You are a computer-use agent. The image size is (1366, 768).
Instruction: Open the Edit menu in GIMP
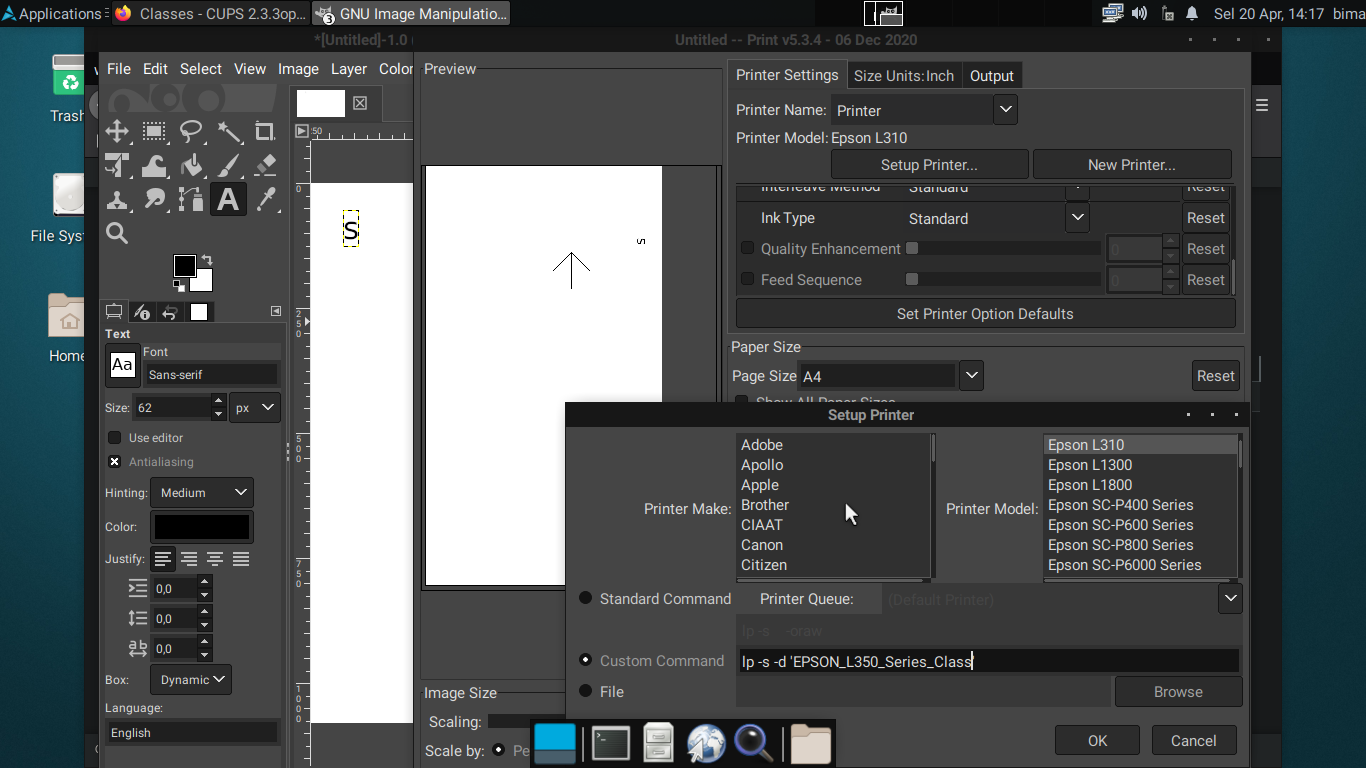155,69
